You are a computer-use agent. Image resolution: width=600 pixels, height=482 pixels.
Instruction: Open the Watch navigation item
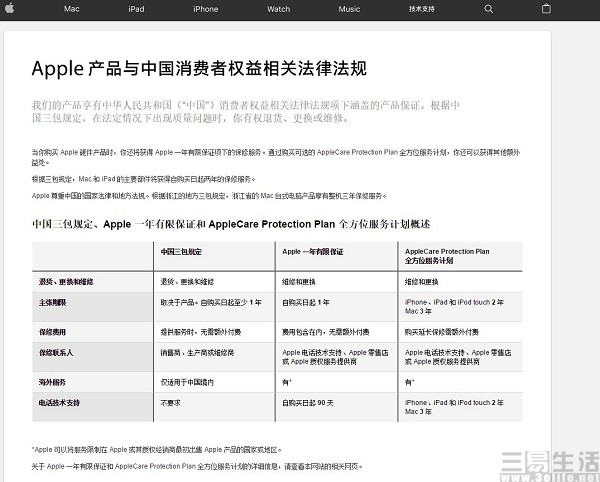279,9
